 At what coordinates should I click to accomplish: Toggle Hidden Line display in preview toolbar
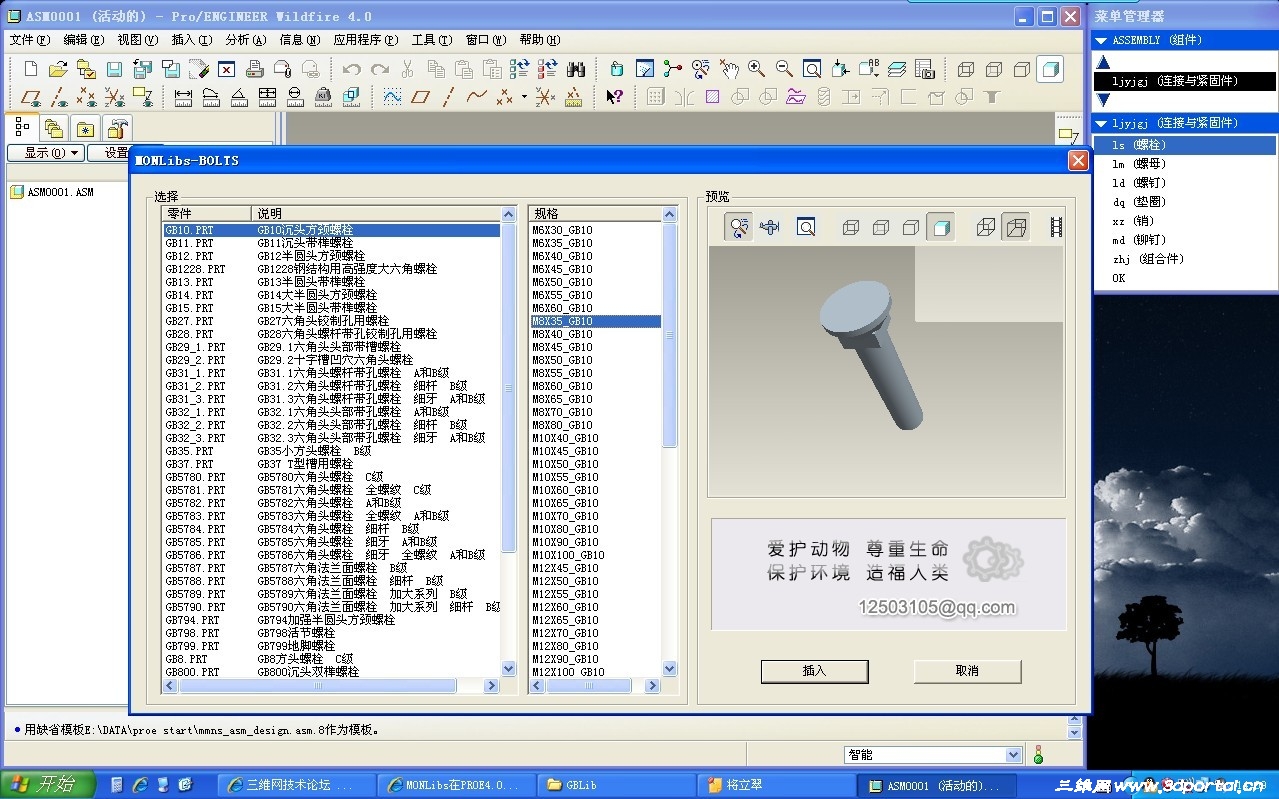click(881, 227)
